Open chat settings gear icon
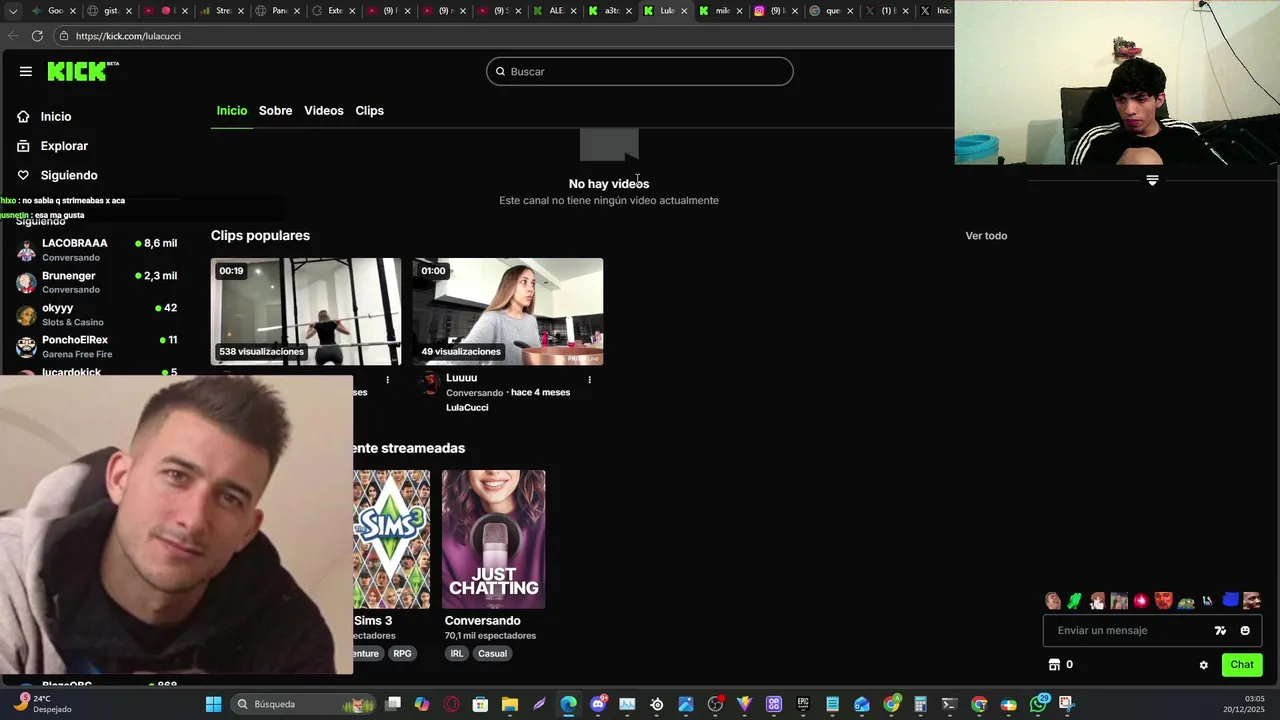The image size is (1280, 720). tap(1204, 665)
